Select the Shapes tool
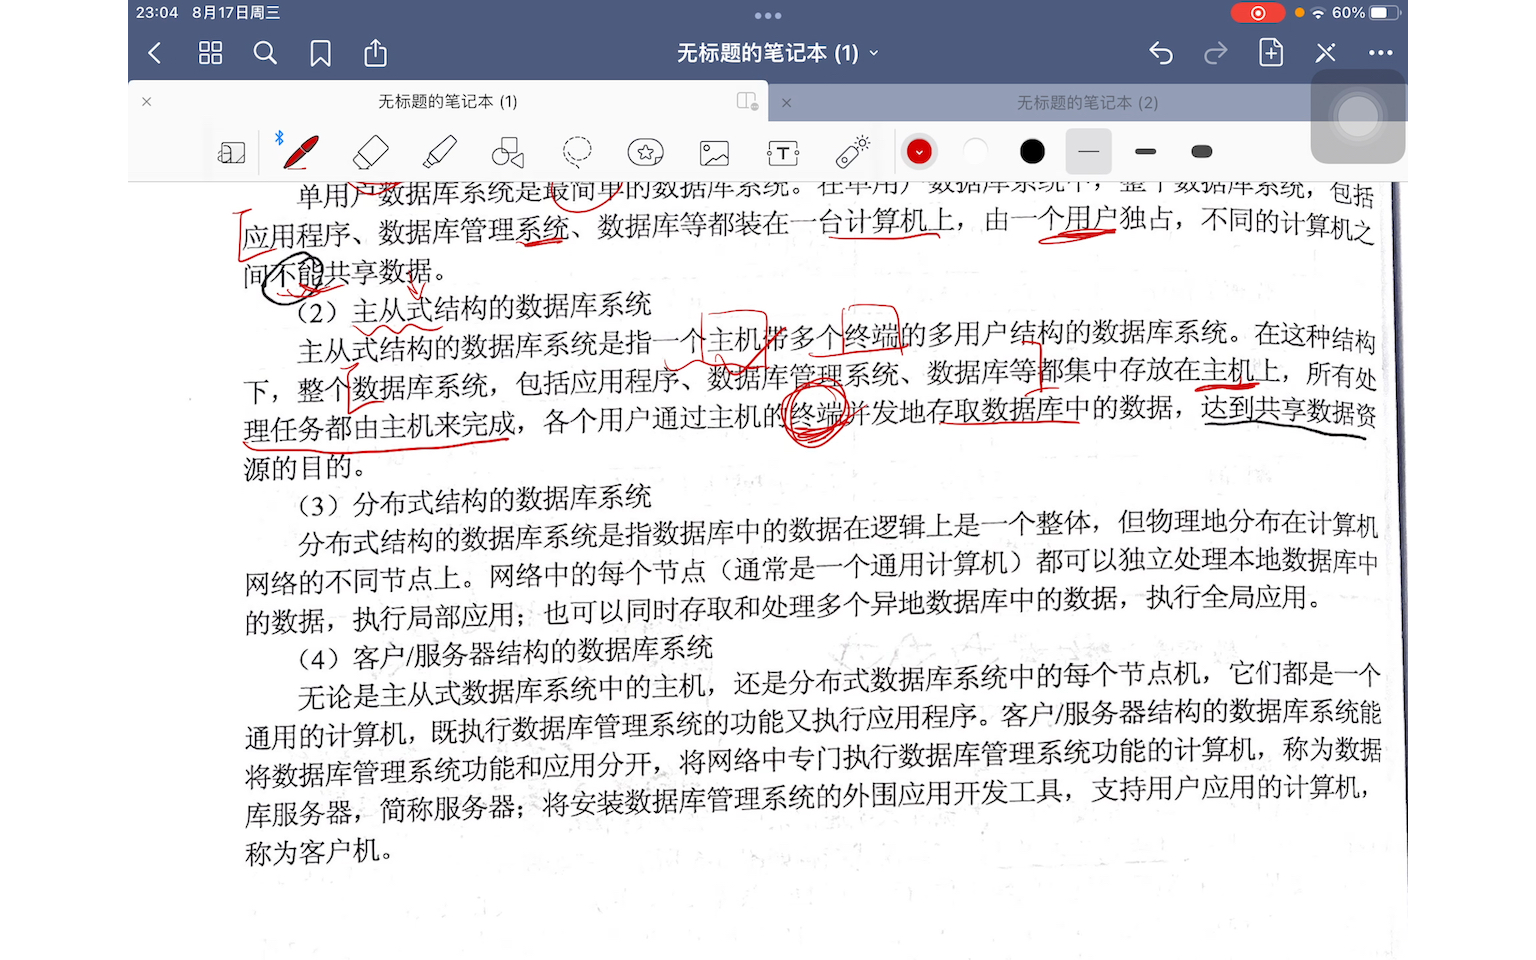Screen dimensions: 1536x960 click(508, 152)
